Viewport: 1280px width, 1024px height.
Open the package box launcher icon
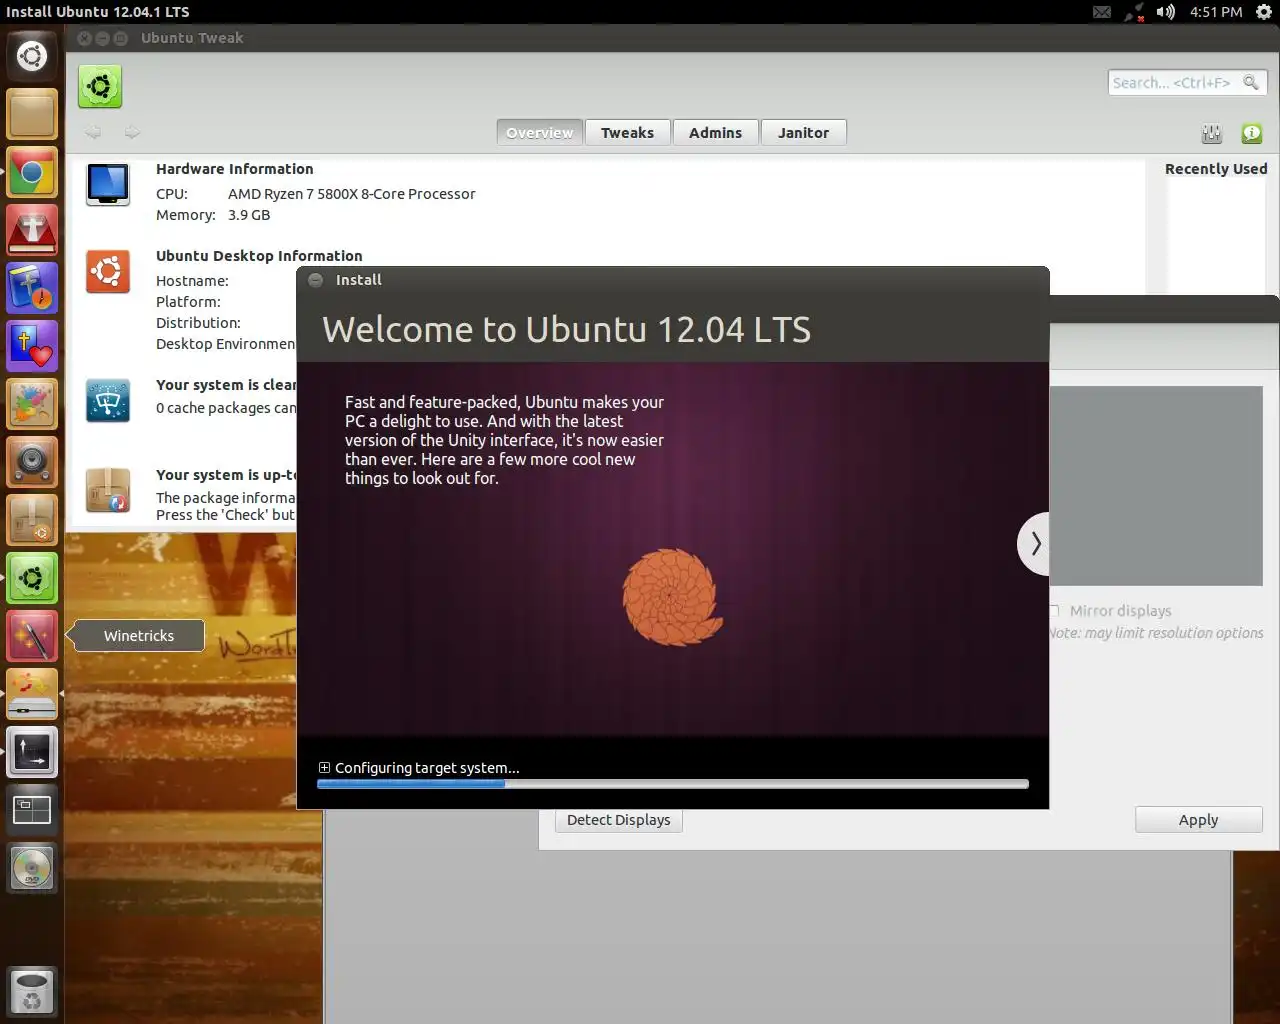32,520
